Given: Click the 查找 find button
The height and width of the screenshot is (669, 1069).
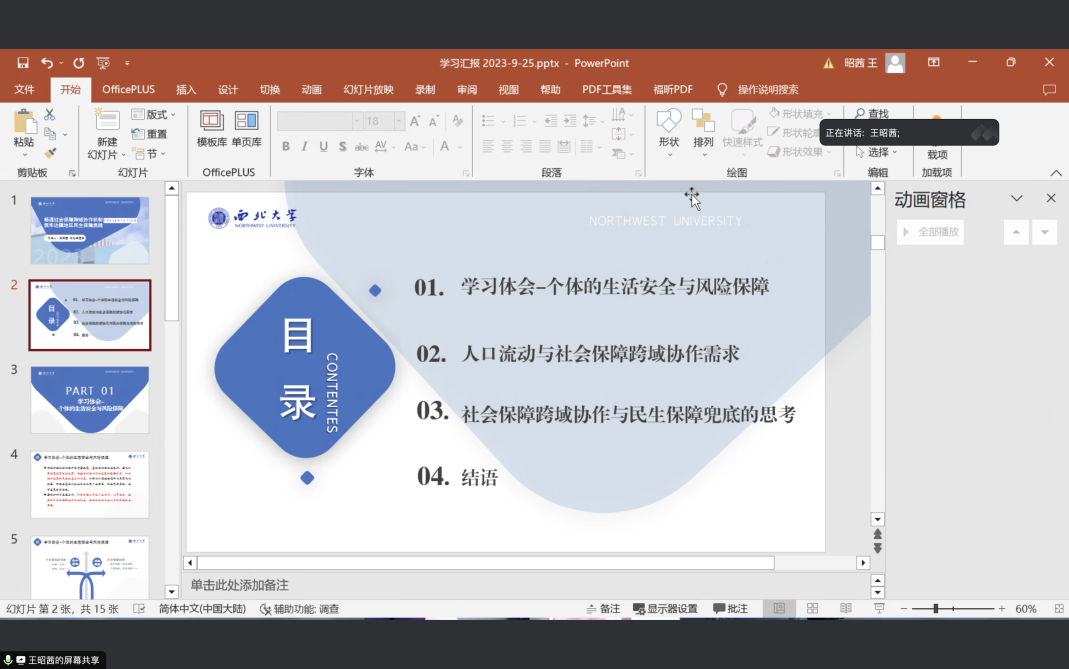Looking at the screenshot, I should click(x=871, y=114).
